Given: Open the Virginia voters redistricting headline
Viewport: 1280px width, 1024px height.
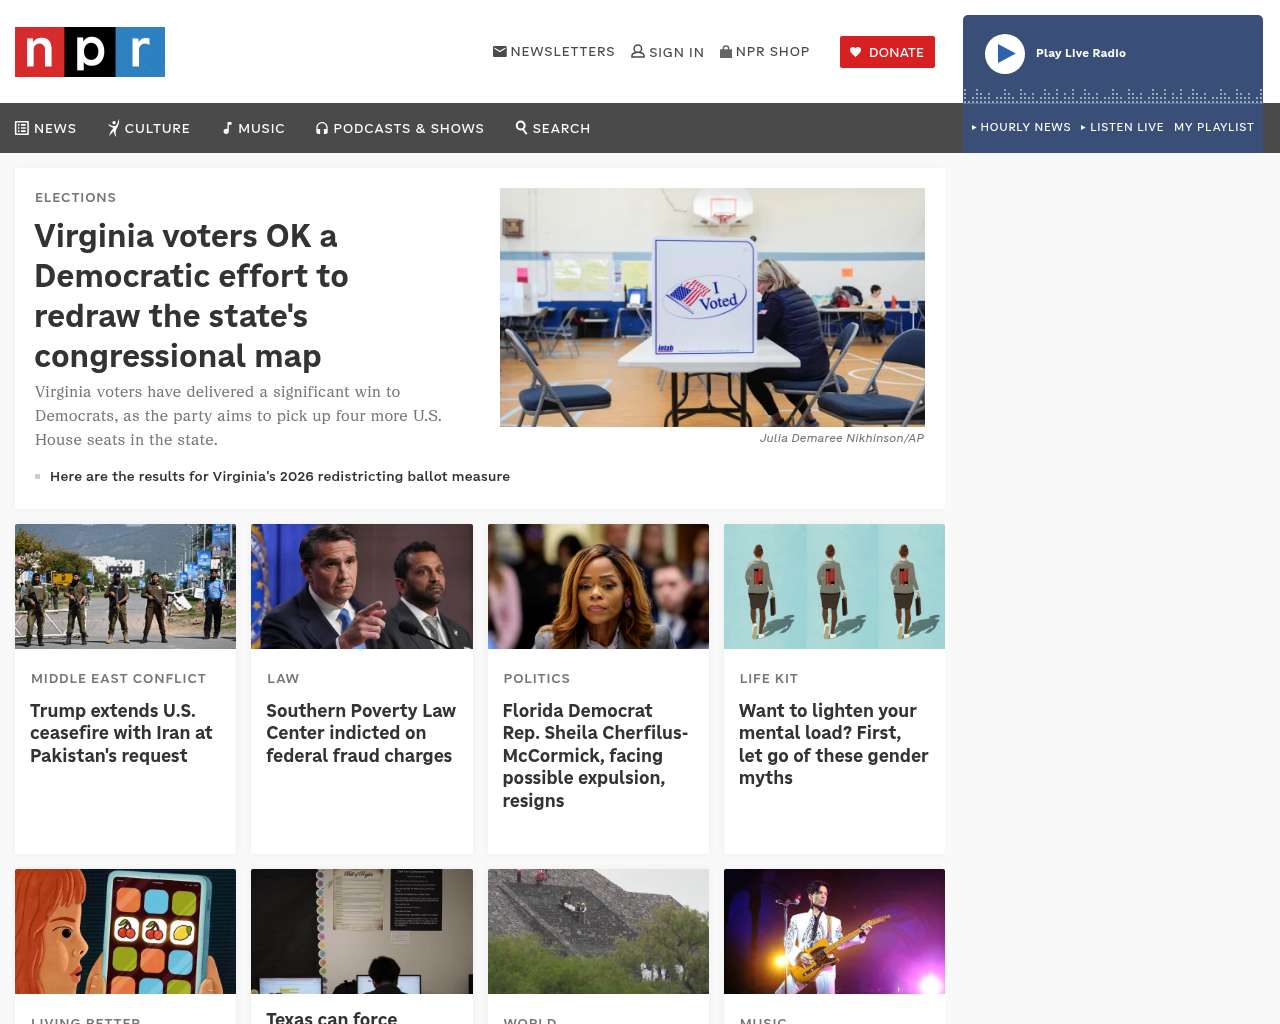Looking at the screenshot, I should coord(192,296).
